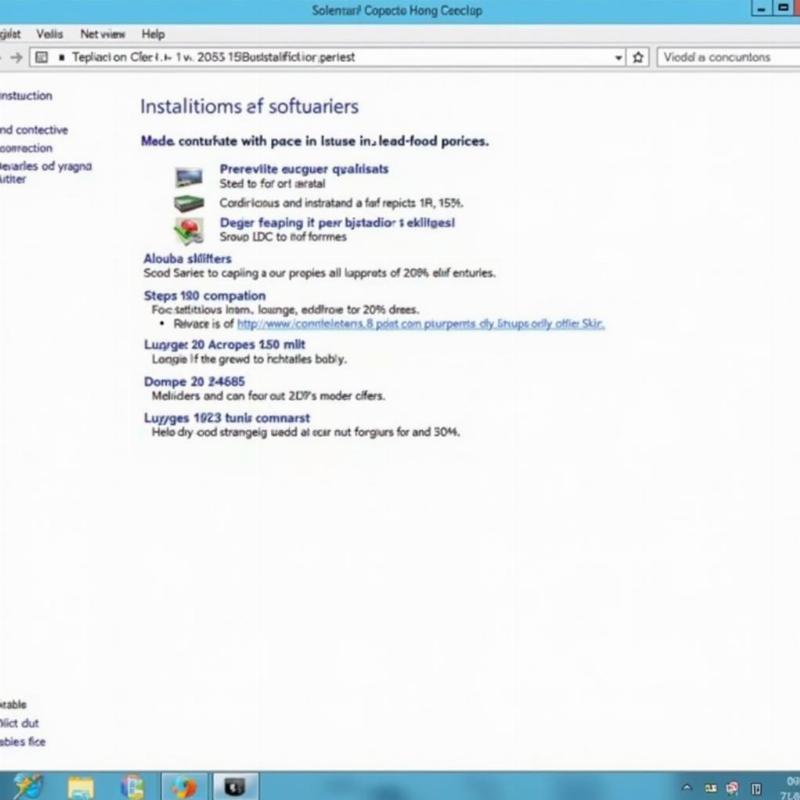Open the Help menu
Screen dimensions: 800x800
pos(153,34)
